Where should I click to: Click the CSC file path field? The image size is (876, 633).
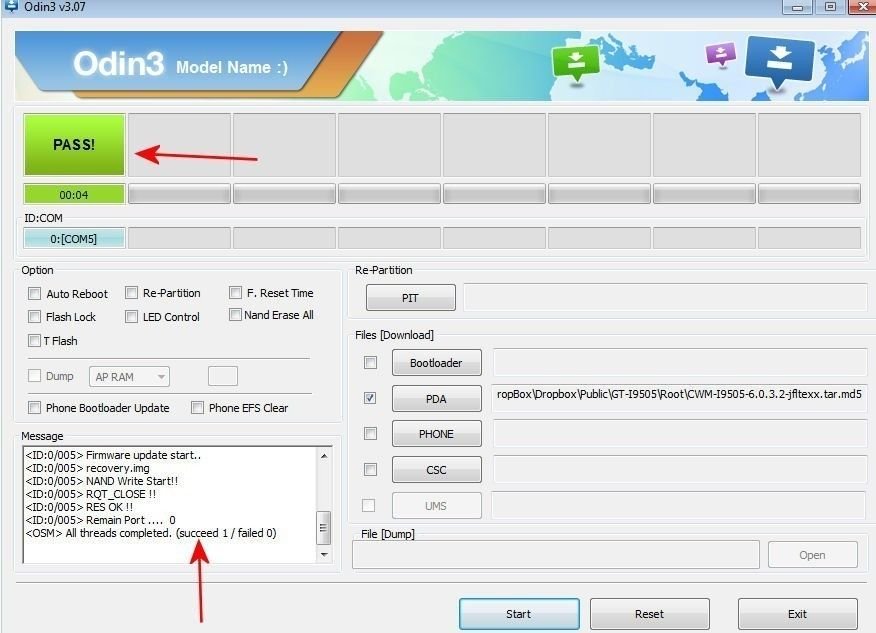tap(680, 469)
